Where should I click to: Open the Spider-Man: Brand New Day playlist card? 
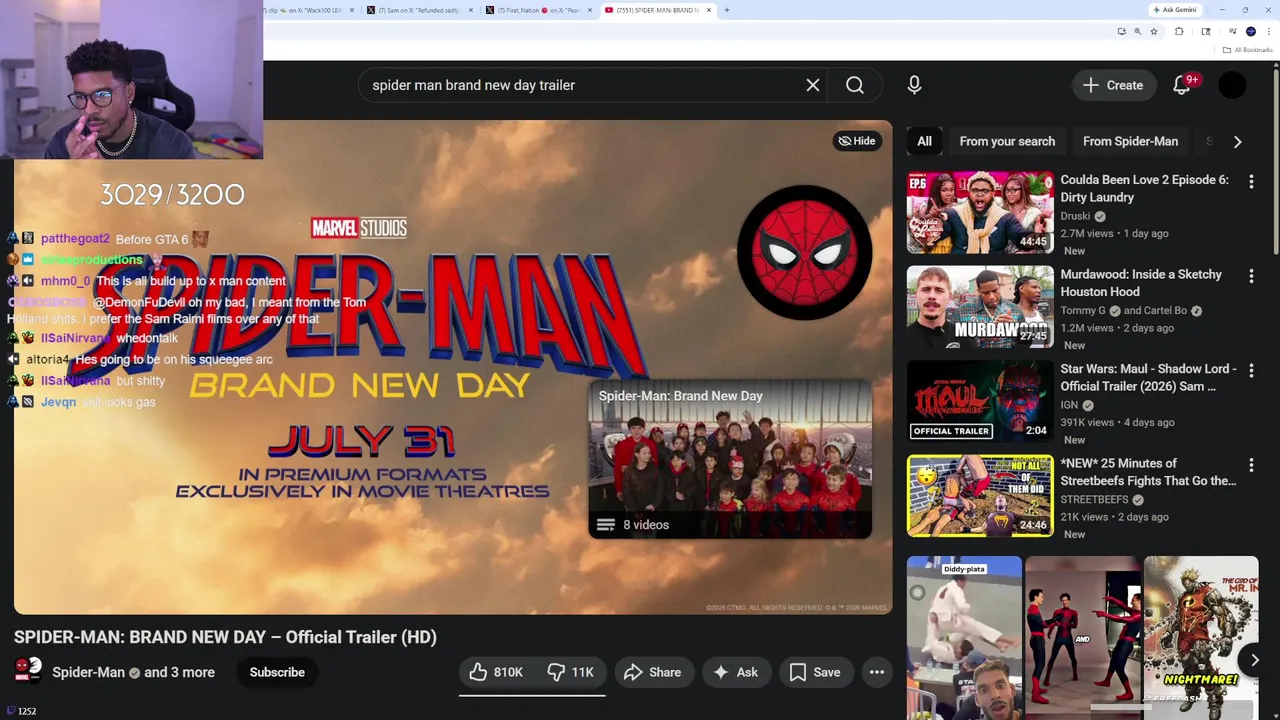coord(730,459)
